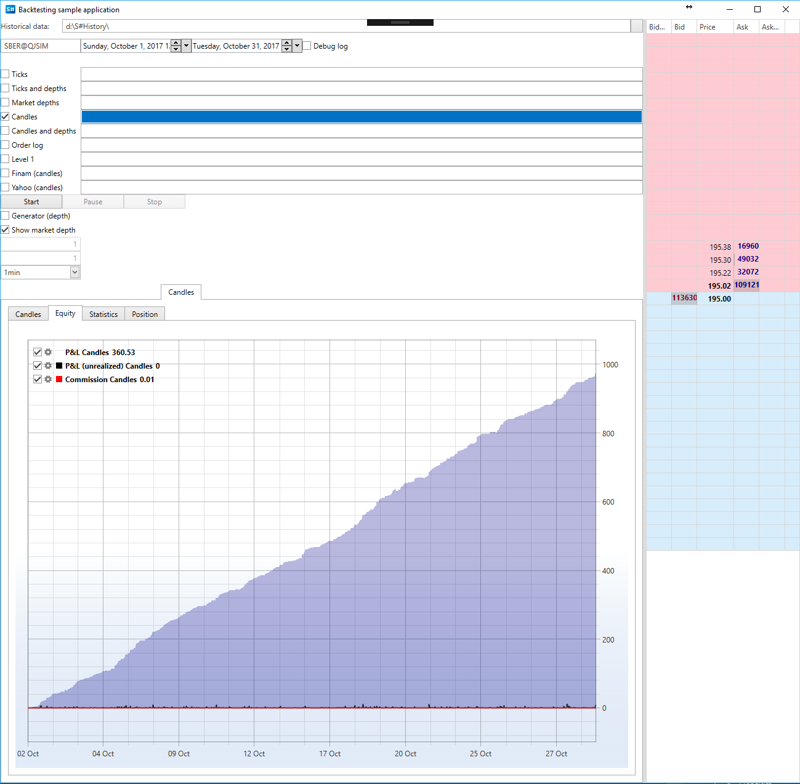Image resolution: width=800 pixels, height=784 pixels.
Task: Open the 1min timeframe dropdown
Action: click(75, 272)
